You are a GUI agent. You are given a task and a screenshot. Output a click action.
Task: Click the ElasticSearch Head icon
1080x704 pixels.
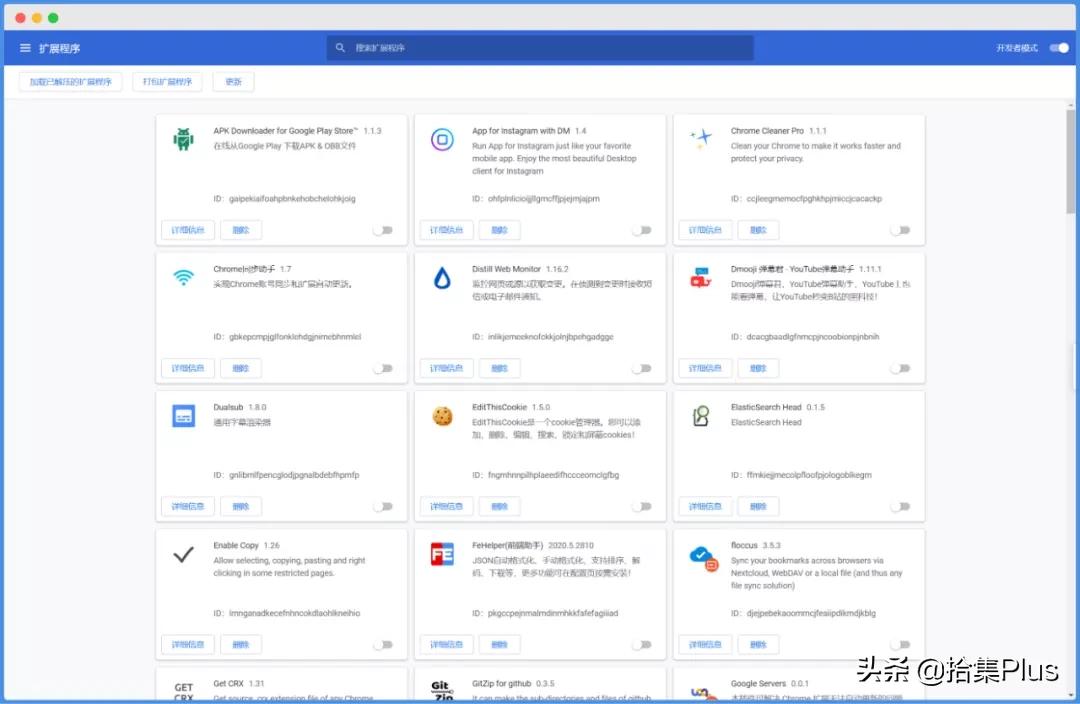click(700, 416)
